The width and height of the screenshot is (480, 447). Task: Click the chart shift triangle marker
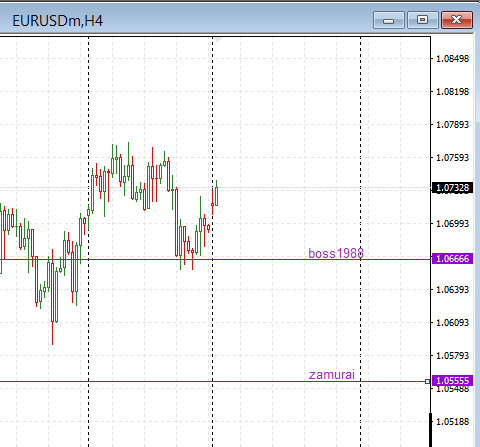click(217, 40)
